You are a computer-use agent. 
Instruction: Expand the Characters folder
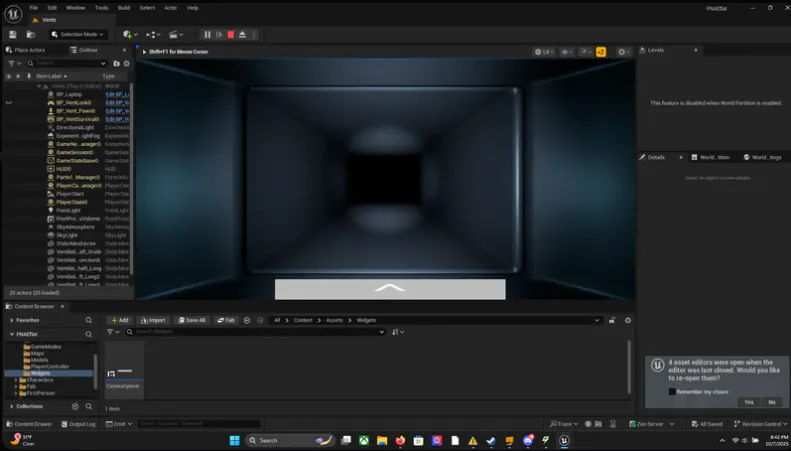[16, 380]
